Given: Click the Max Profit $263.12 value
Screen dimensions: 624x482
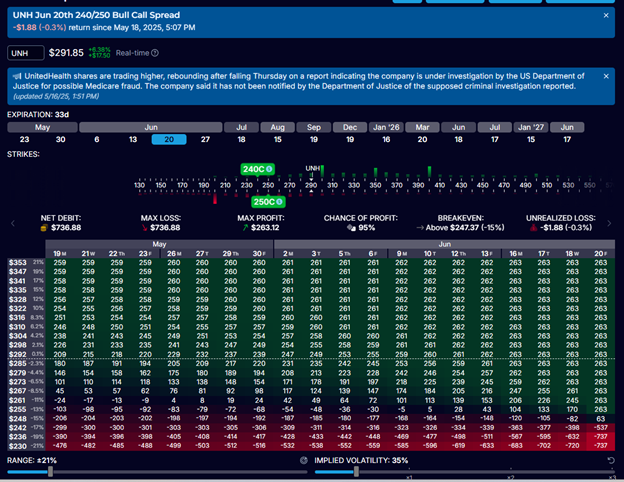Looking at the screenshot, I should 265,228.
